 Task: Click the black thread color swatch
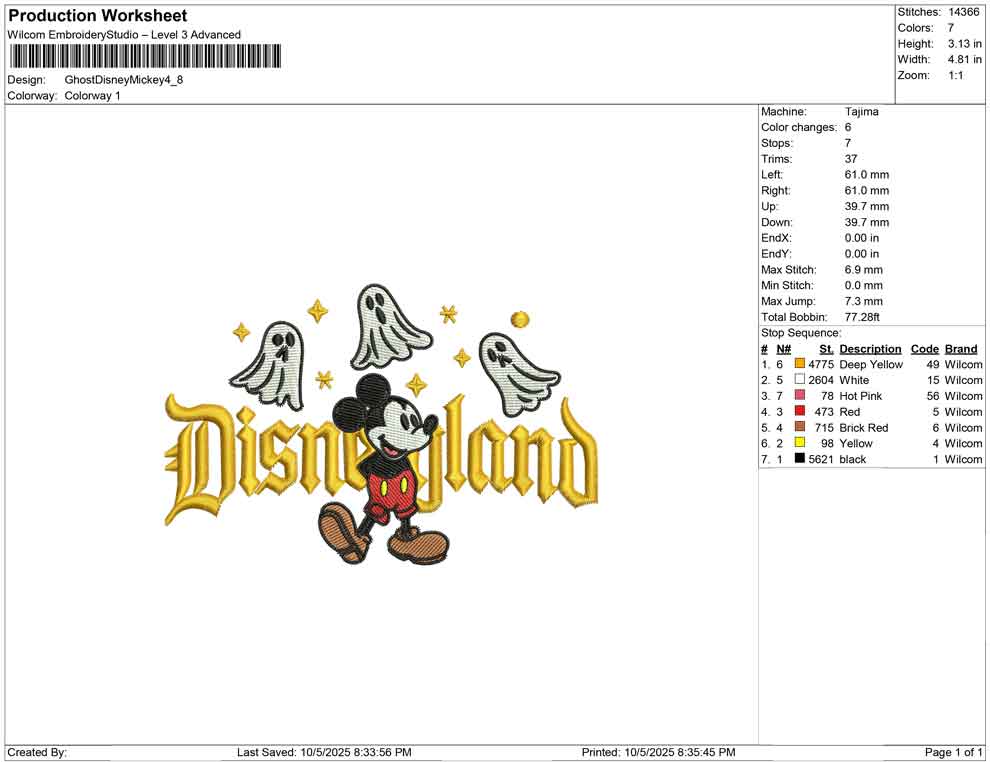click(800, 458)
